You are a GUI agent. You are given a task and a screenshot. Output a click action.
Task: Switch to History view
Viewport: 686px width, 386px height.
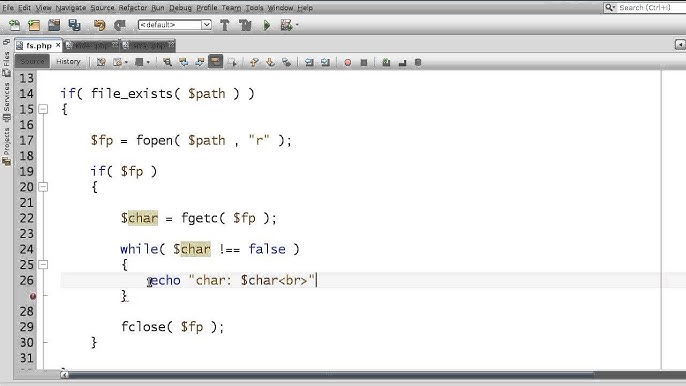[x=68, y=62]
